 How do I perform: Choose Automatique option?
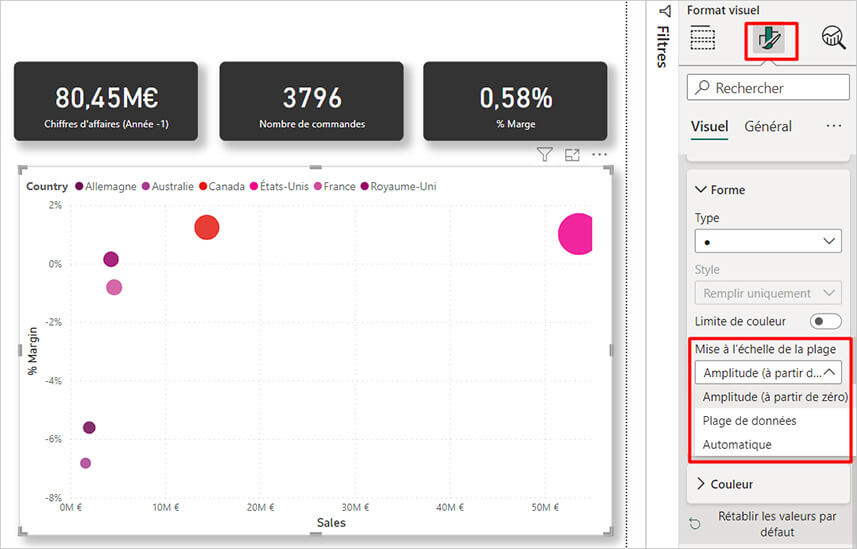coord(771,445)
